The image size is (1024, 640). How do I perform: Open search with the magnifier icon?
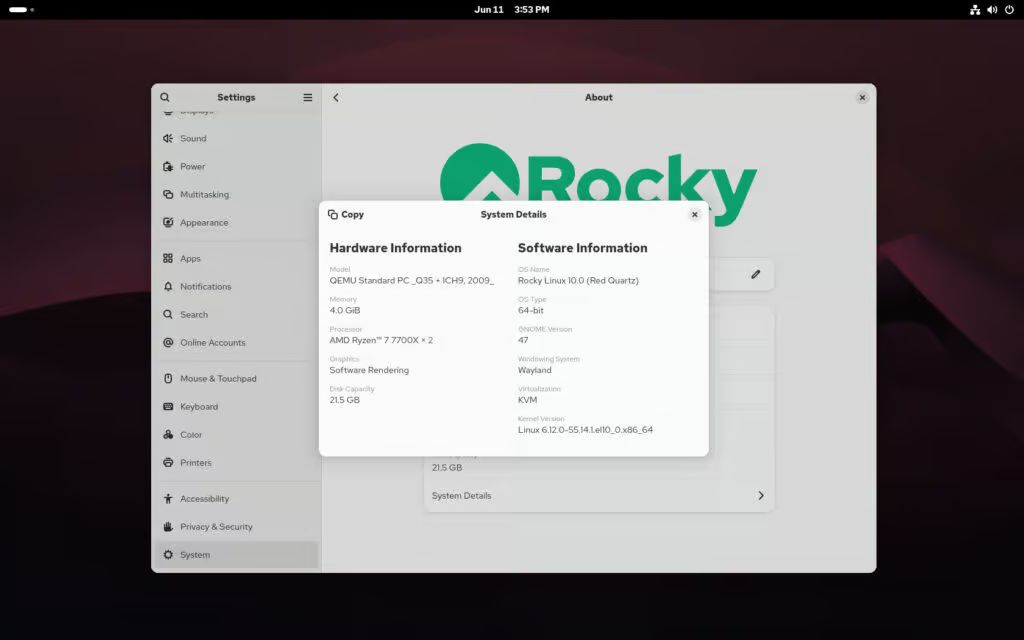165,97
